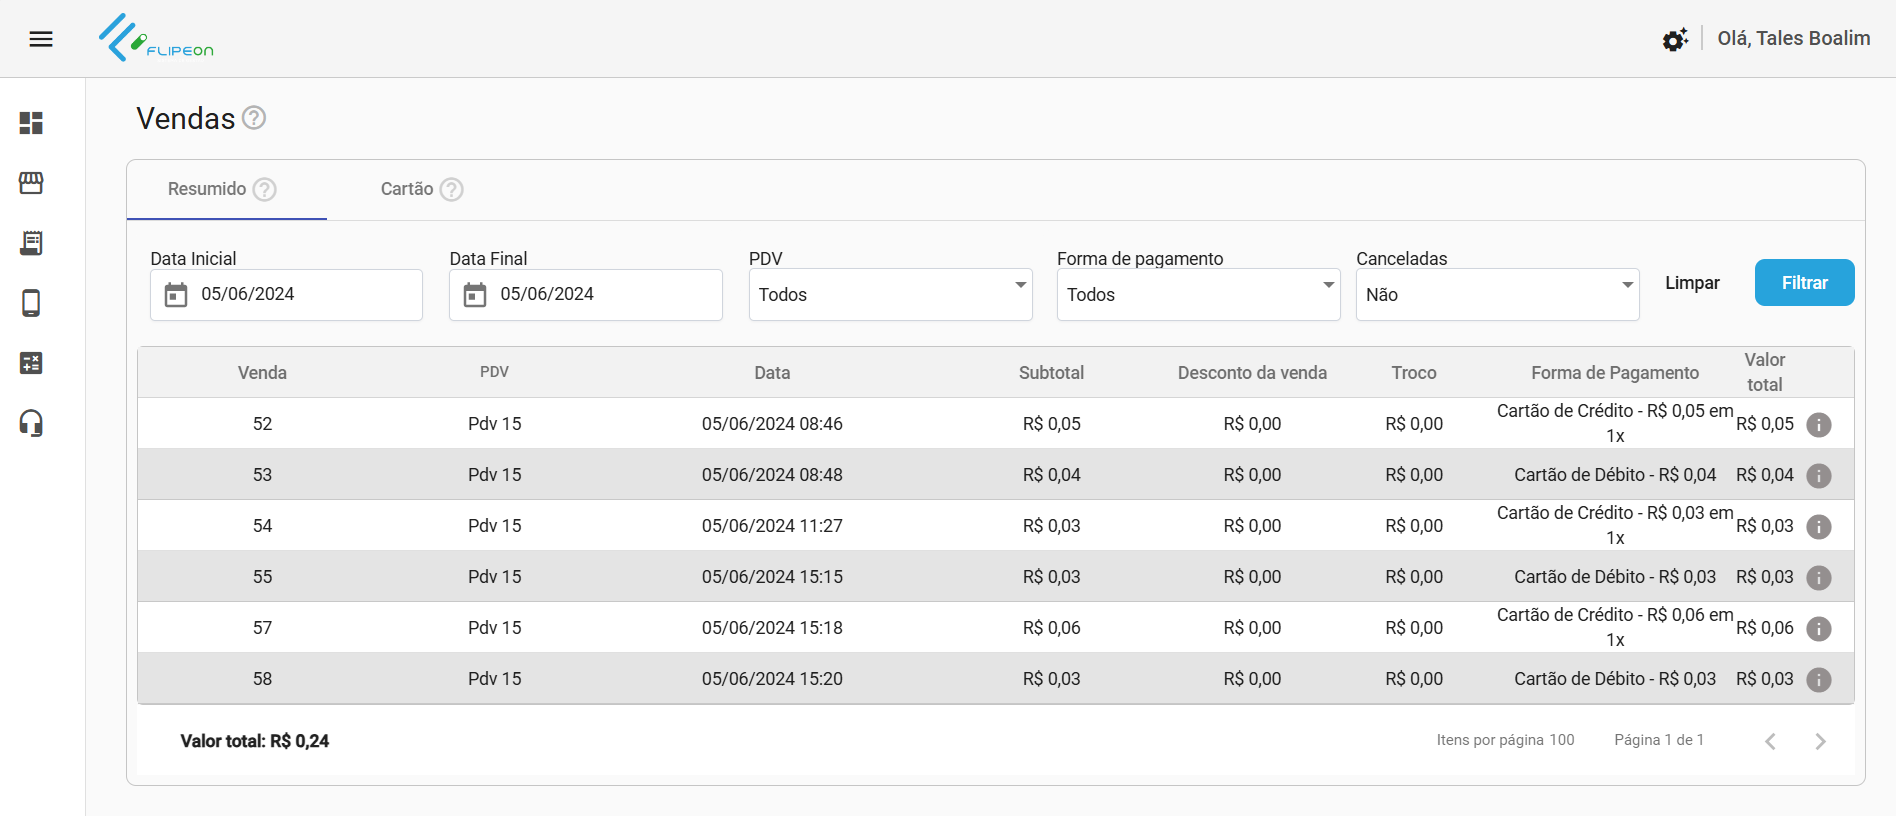The image size is (1896, 816).
Task: Click the dashboard icon in sidebar
Action: [31, 123]
